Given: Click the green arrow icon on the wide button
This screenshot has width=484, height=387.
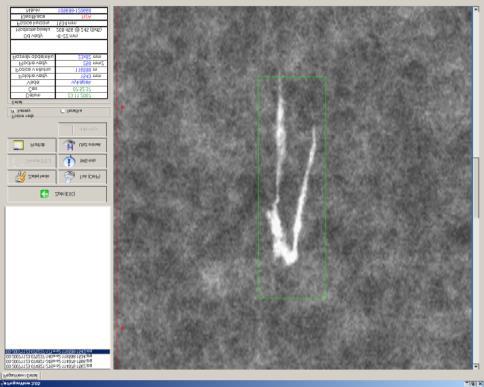Looking at the screenshot, I should (44, 194).
